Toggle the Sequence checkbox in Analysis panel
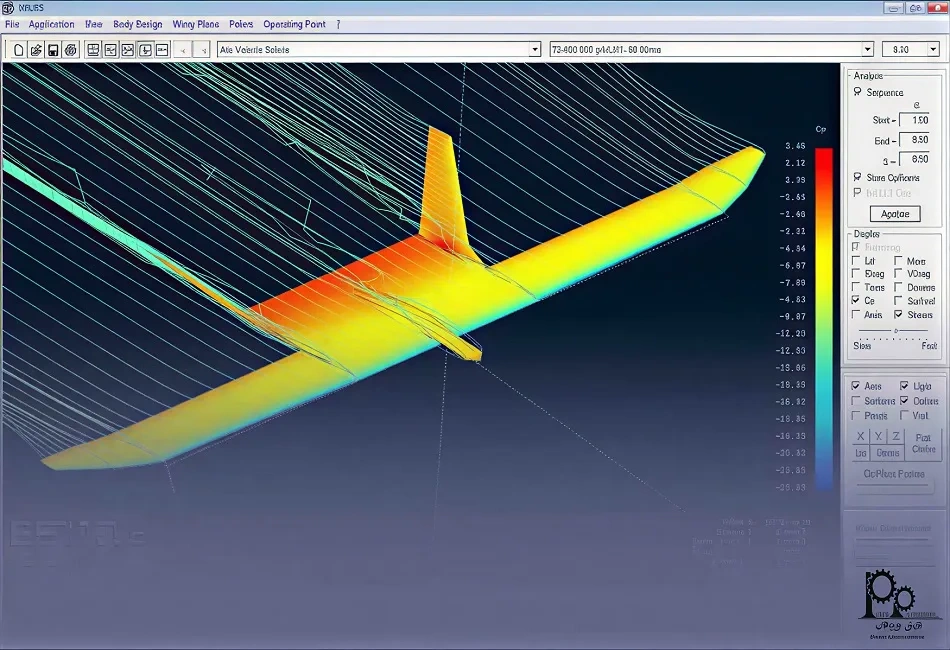Viewport: 950px width, 650px height. (x=857, y=92)
